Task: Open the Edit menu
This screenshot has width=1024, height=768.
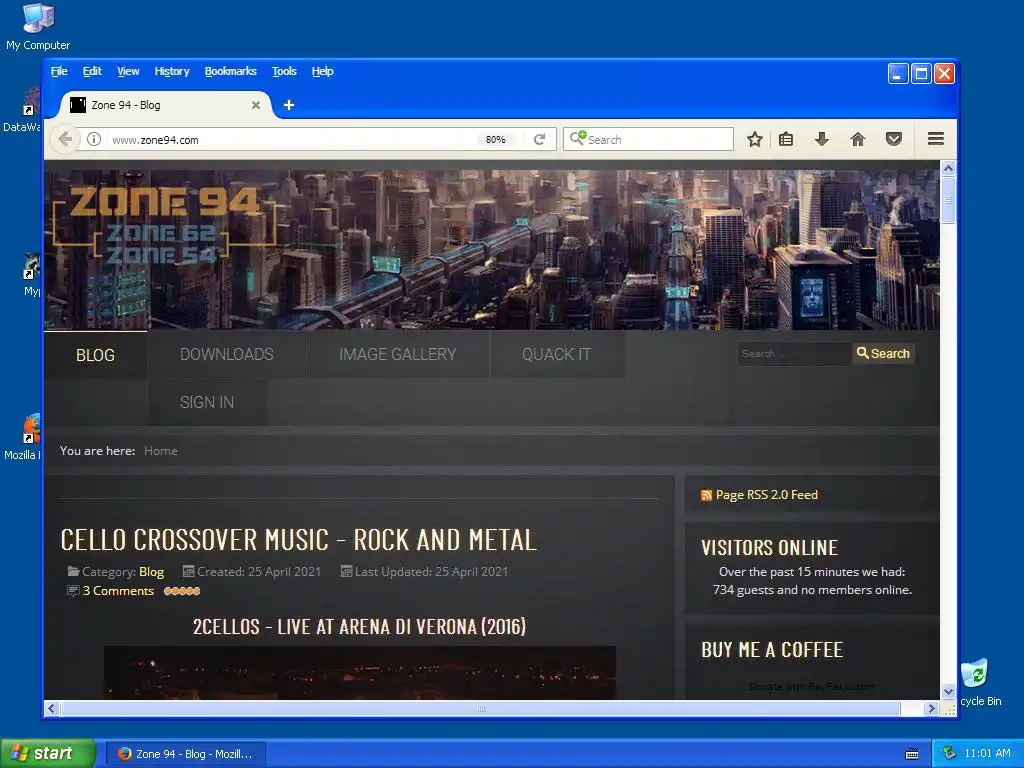Action: pyautogui.click(x=92, y=71)
